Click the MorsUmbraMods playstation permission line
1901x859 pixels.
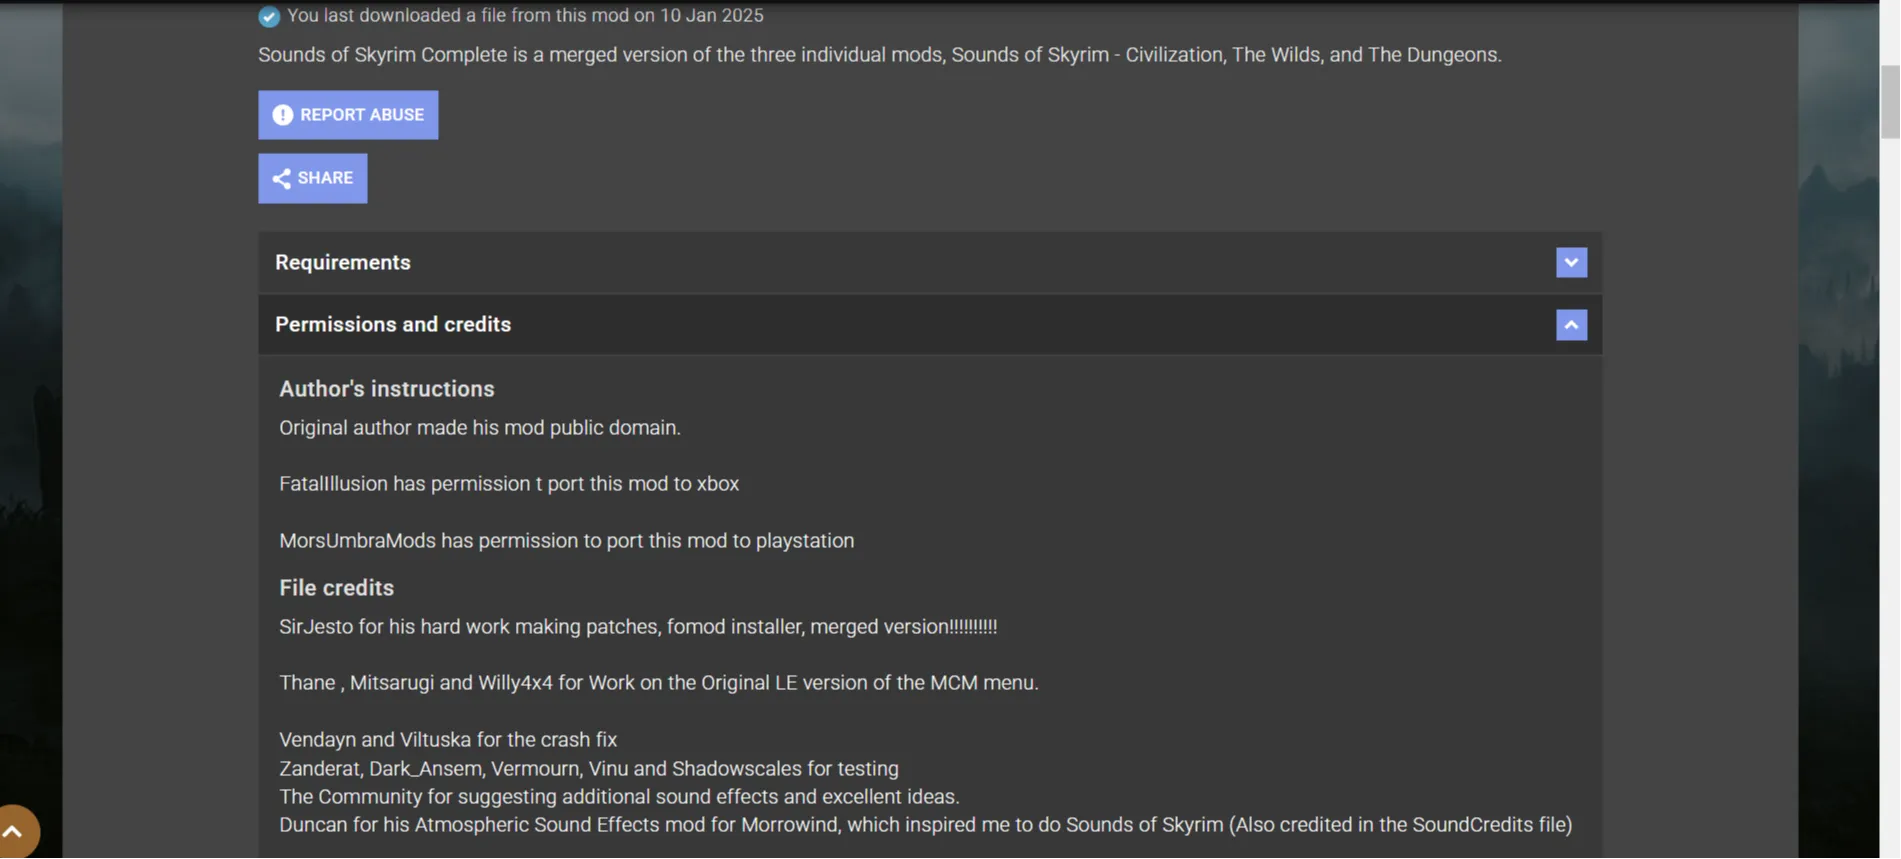567,541
